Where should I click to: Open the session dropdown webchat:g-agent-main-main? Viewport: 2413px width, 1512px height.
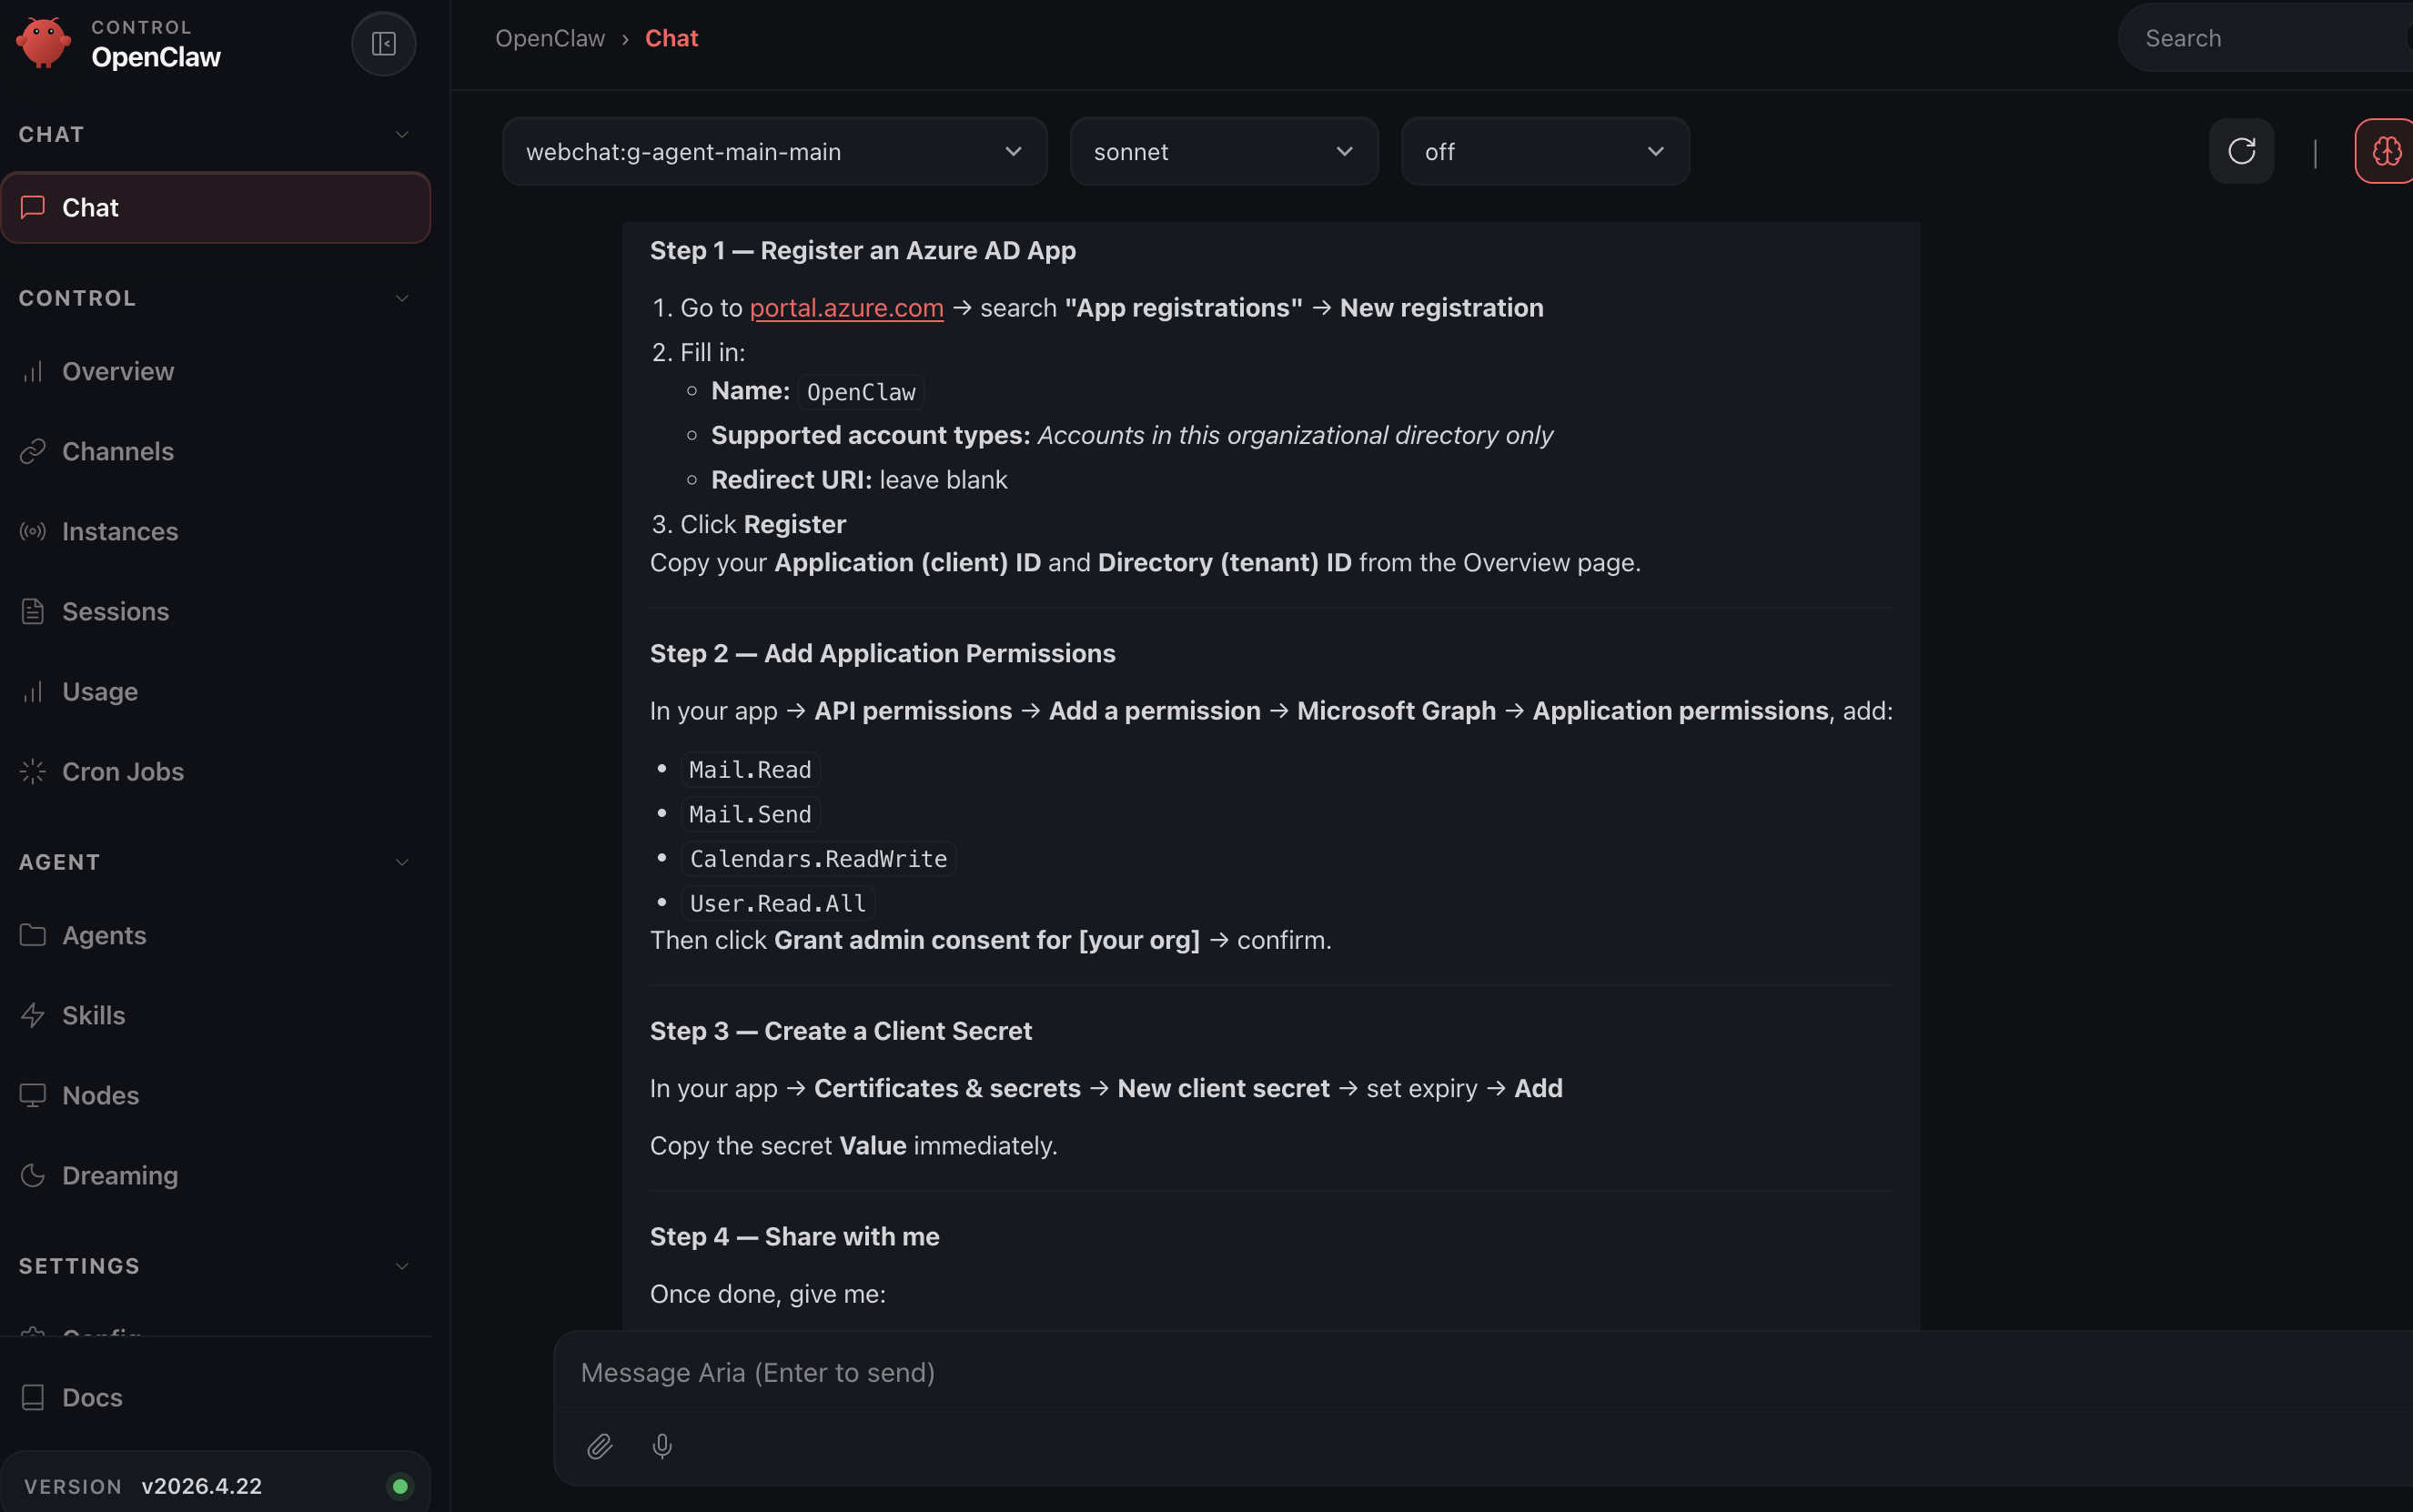click(x=774, y=152)
